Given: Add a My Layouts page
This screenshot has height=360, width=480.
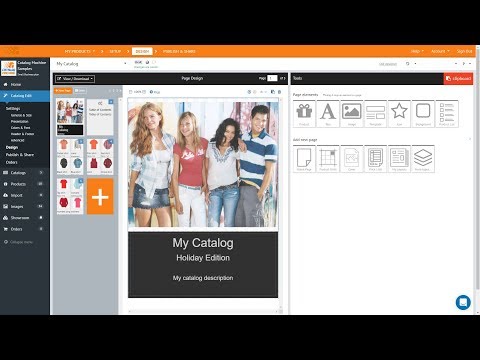Looking at the screenshot, I should 399,159.
